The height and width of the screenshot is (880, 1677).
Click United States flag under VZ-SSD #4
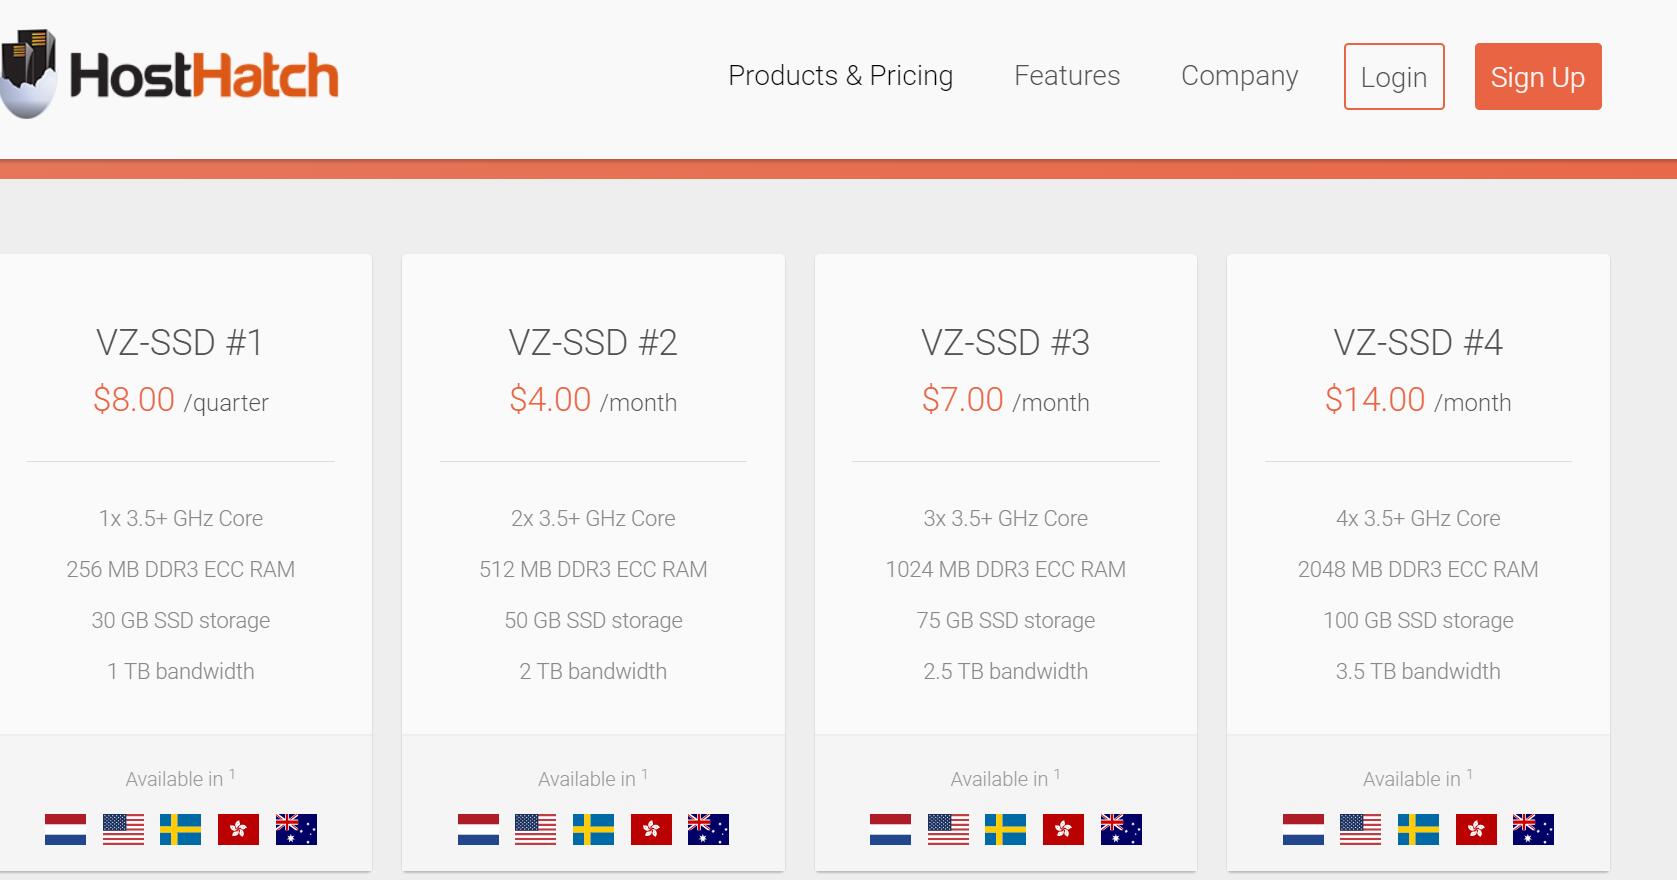click(x=1360, y=829)
